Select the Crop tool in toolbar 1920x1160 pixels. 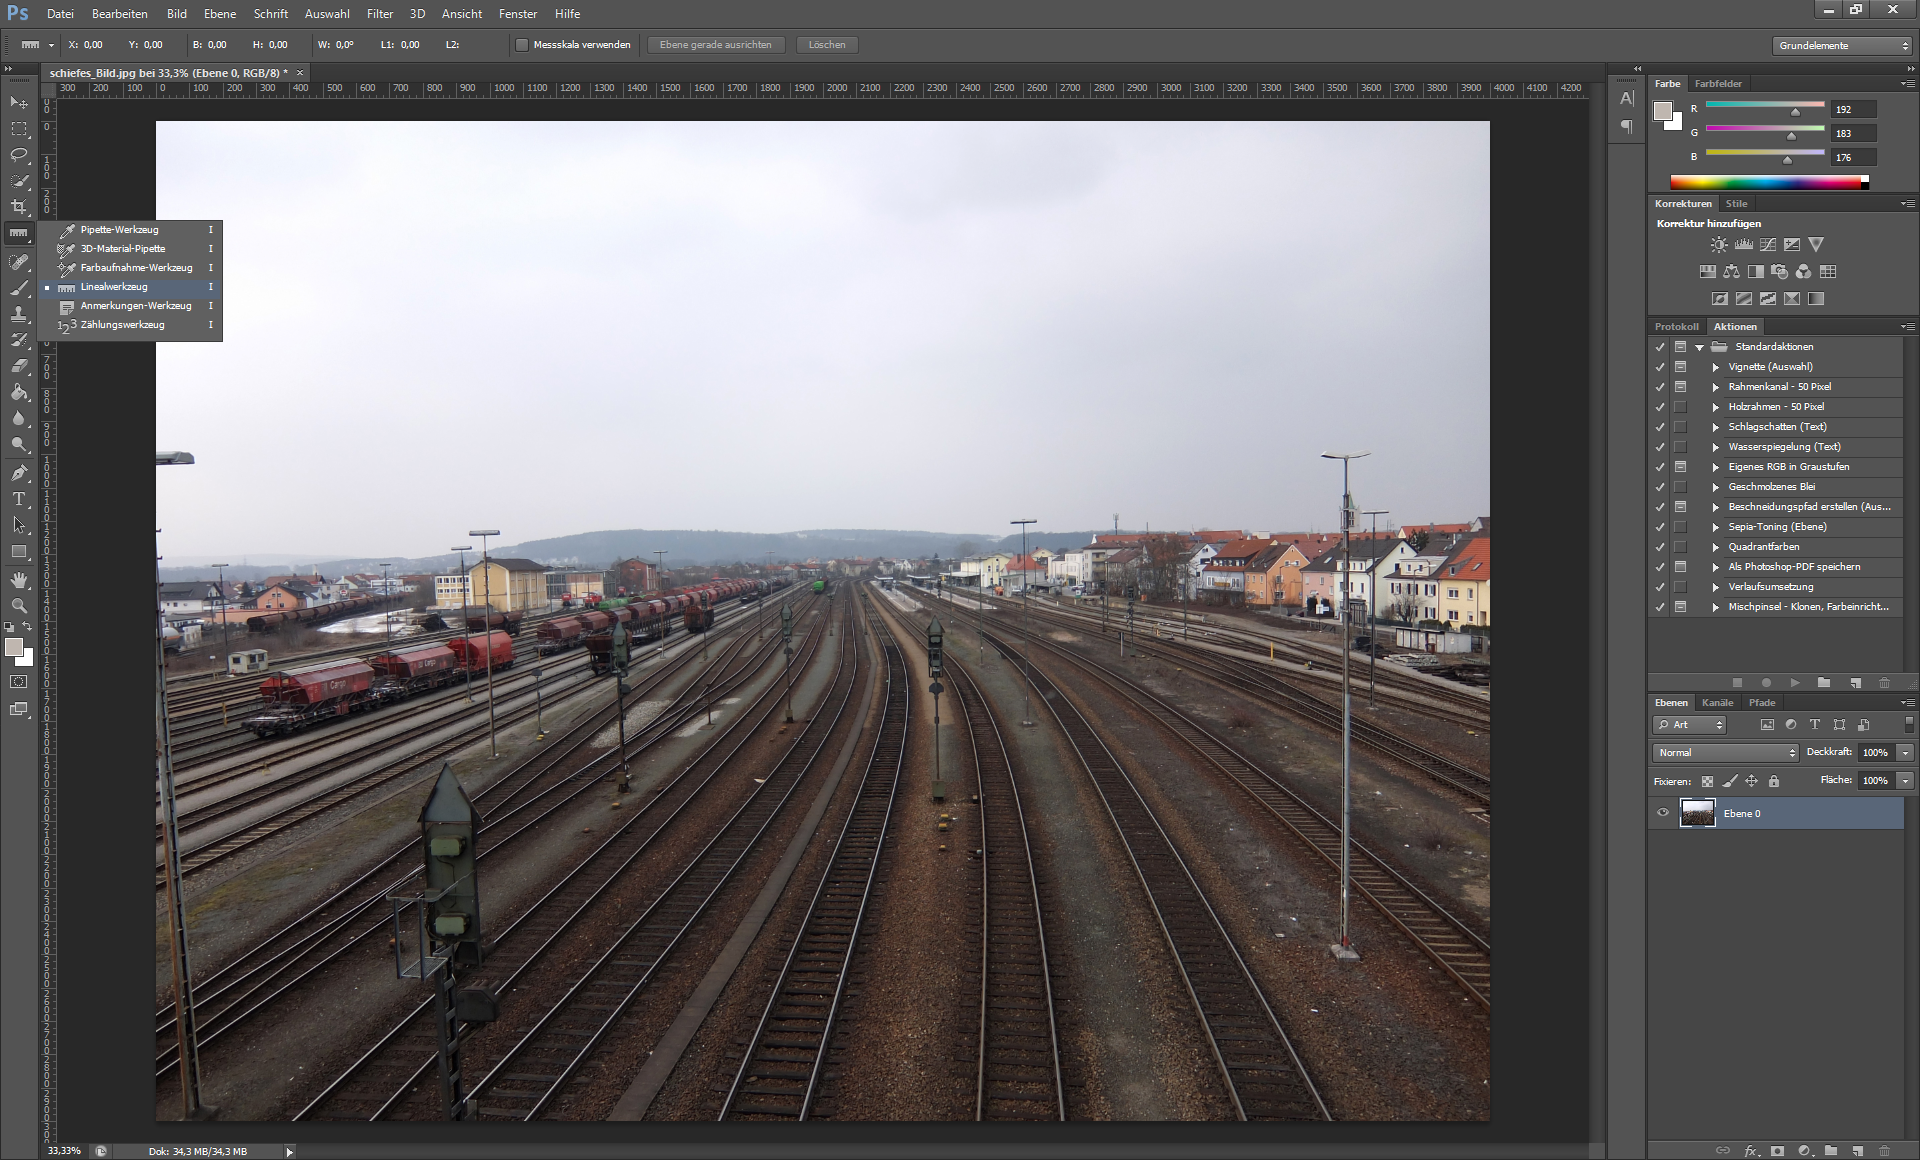point(19,207)
